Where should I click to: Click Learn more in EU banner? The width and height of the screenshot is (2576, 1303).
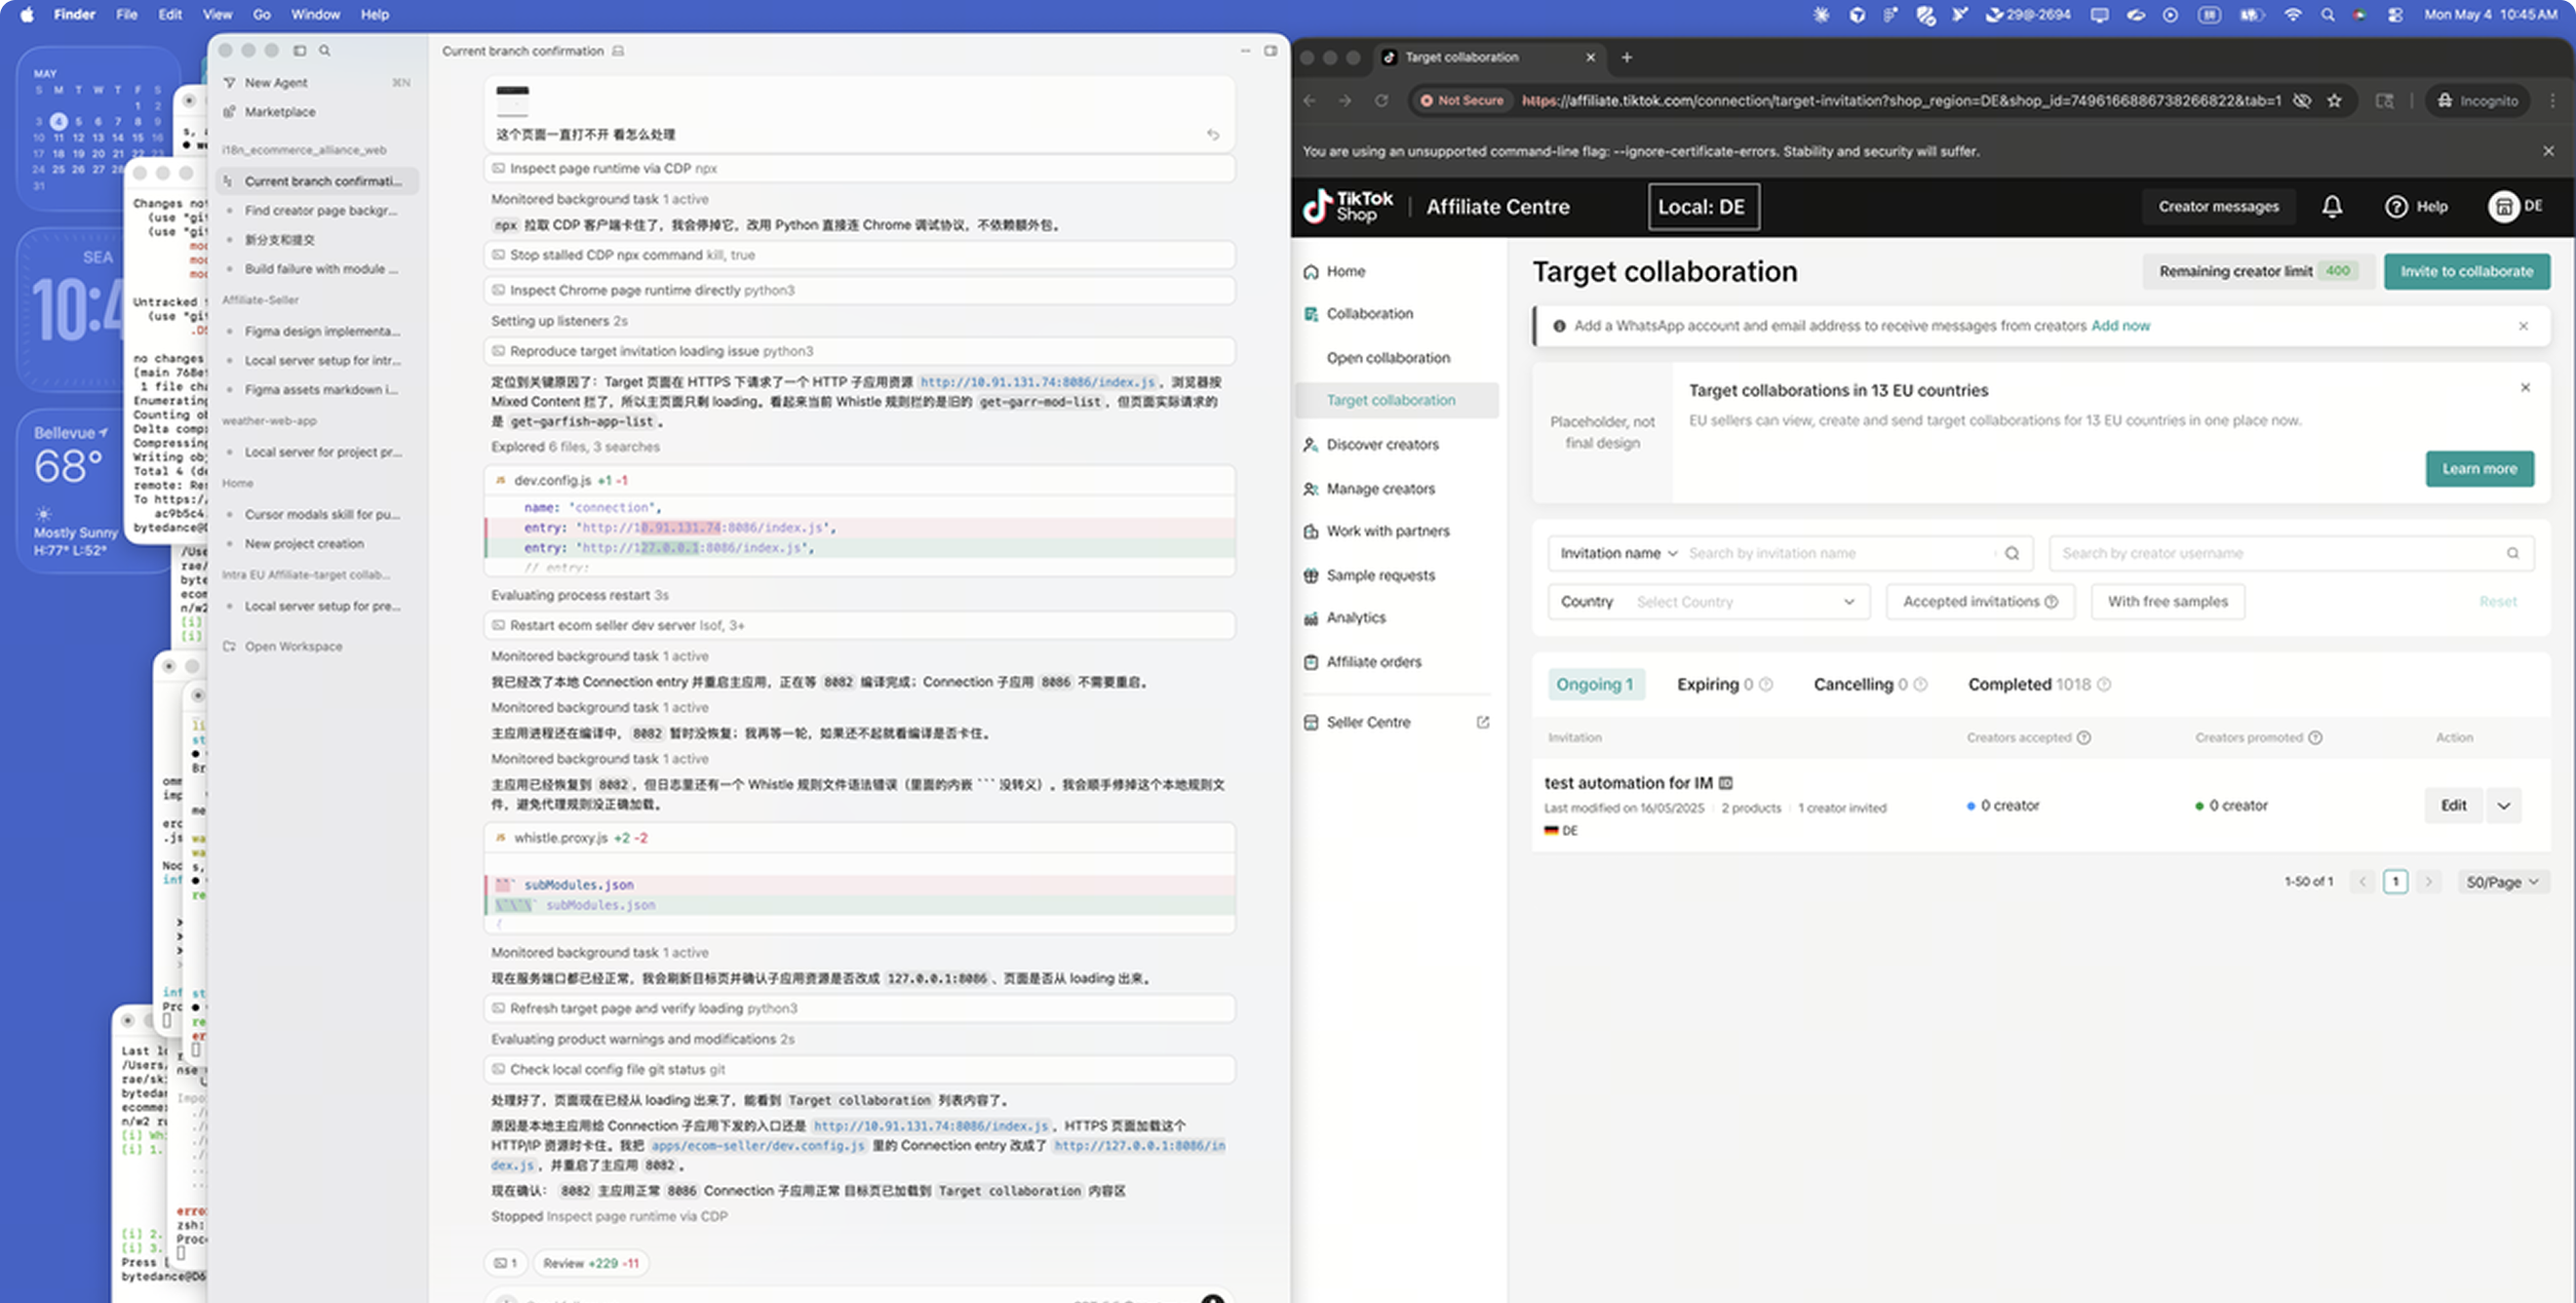(x=2479, y=469)
